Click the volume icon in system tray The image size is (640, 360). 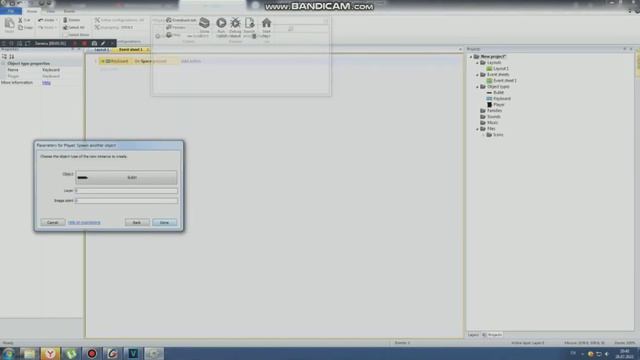(607, 354)
